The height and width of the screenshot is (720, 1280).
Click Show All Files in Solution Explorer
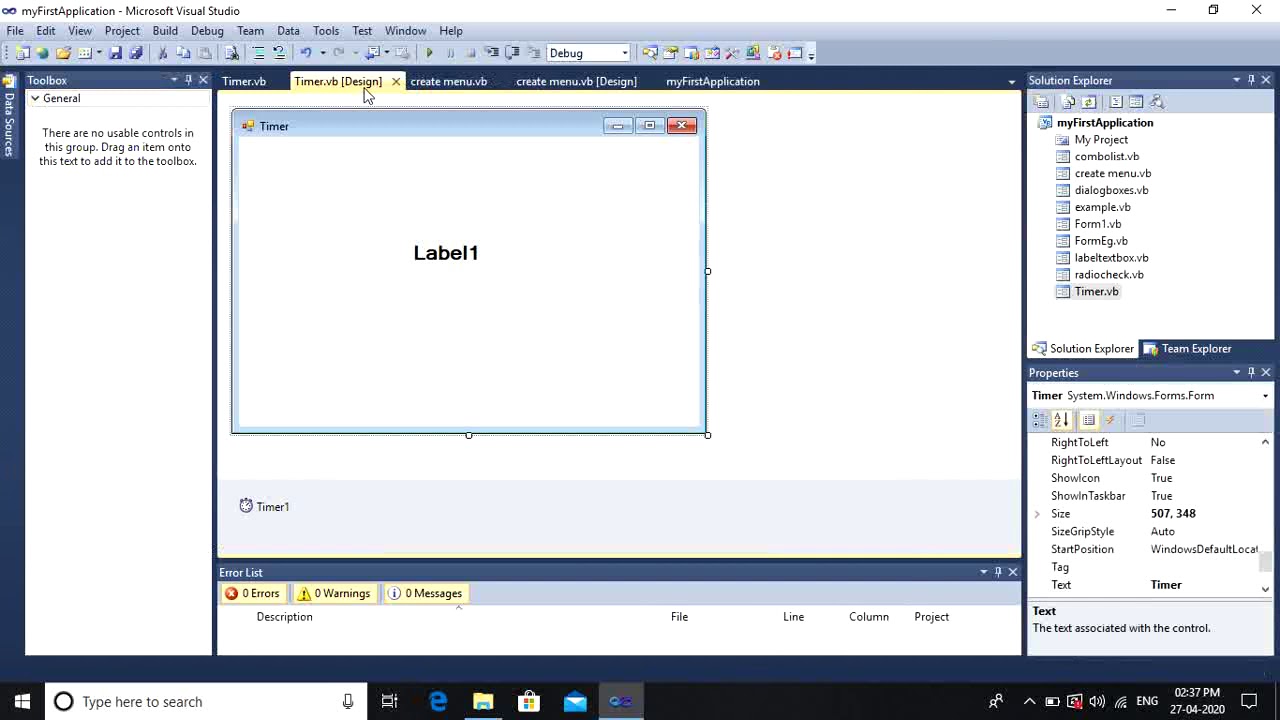pyautogui.click(x=1068, y=101)
